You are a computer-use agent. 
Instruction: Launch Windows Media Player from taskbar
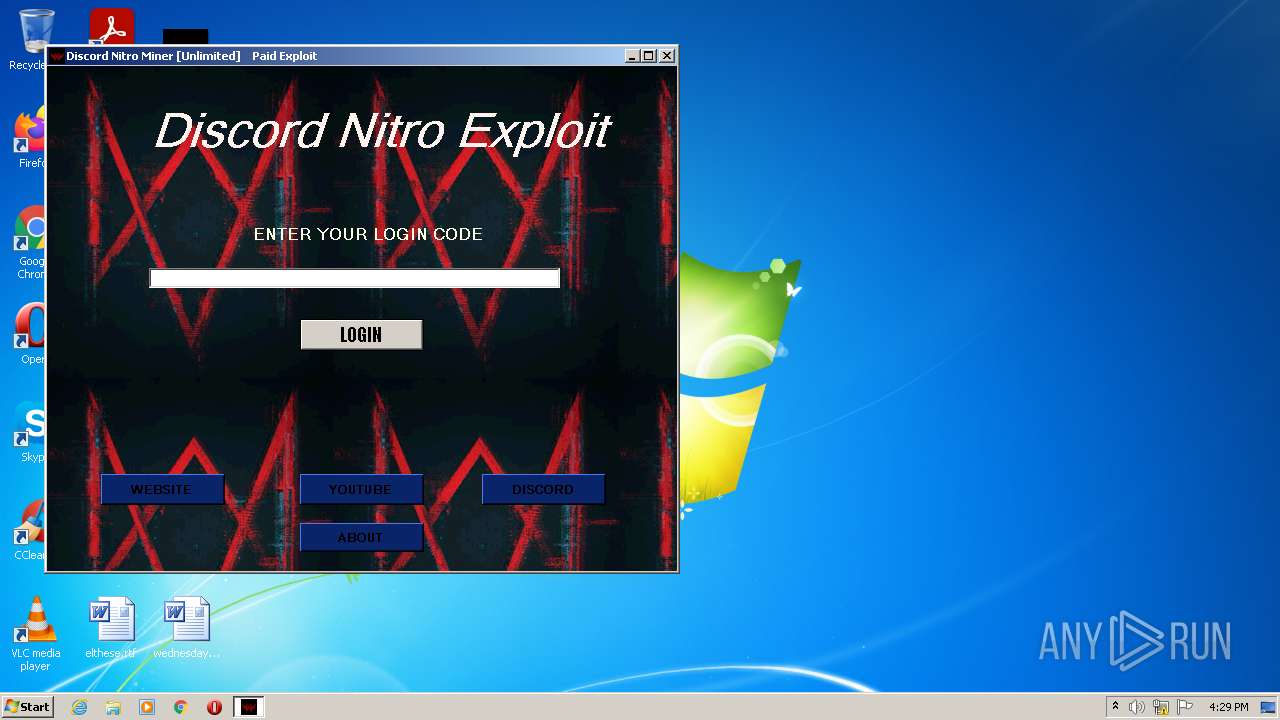tap(147, 707)
